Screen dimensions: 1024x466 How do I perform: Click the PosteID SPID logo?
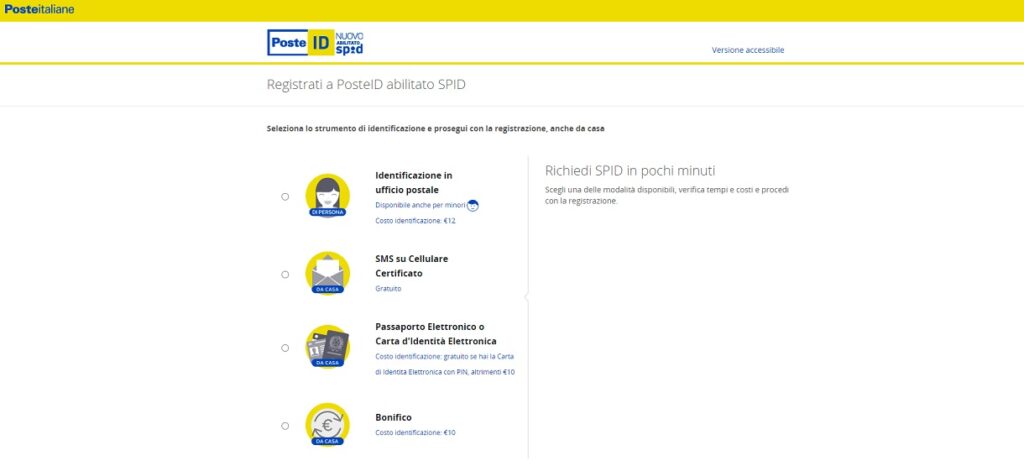(315, 42)
